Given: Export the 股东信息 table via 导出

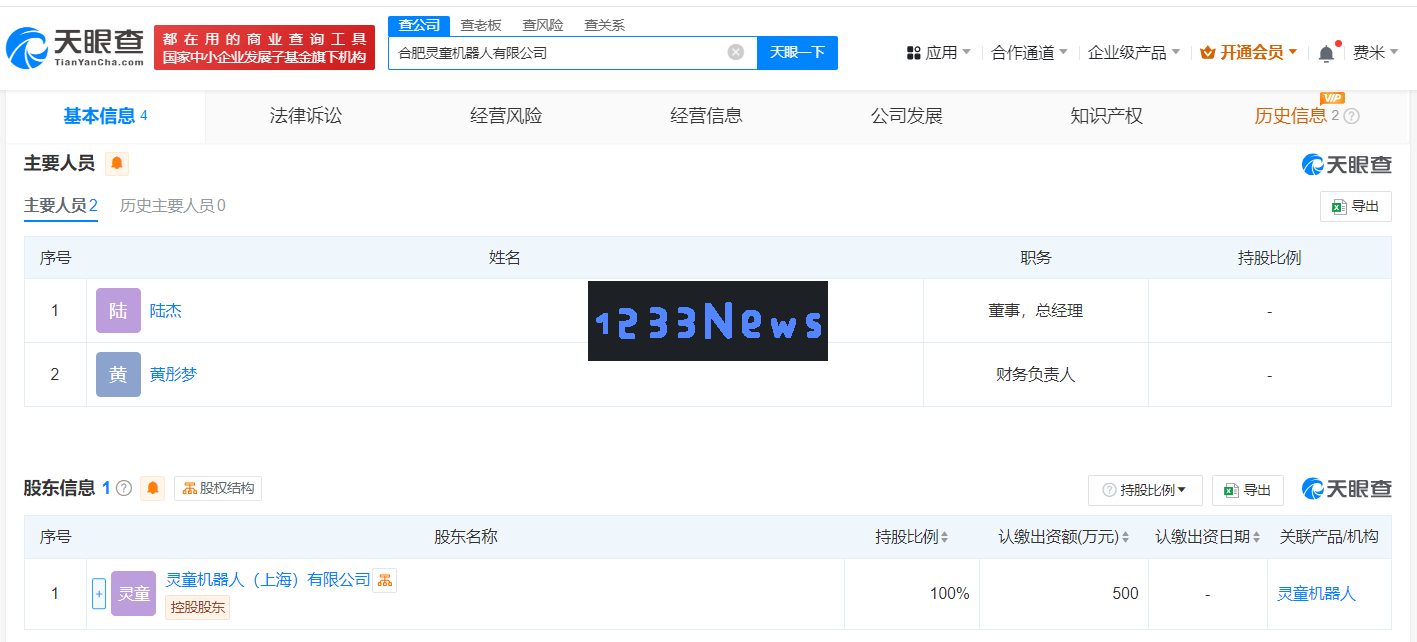Looking at the screenshot, I should click(1247, 490).
